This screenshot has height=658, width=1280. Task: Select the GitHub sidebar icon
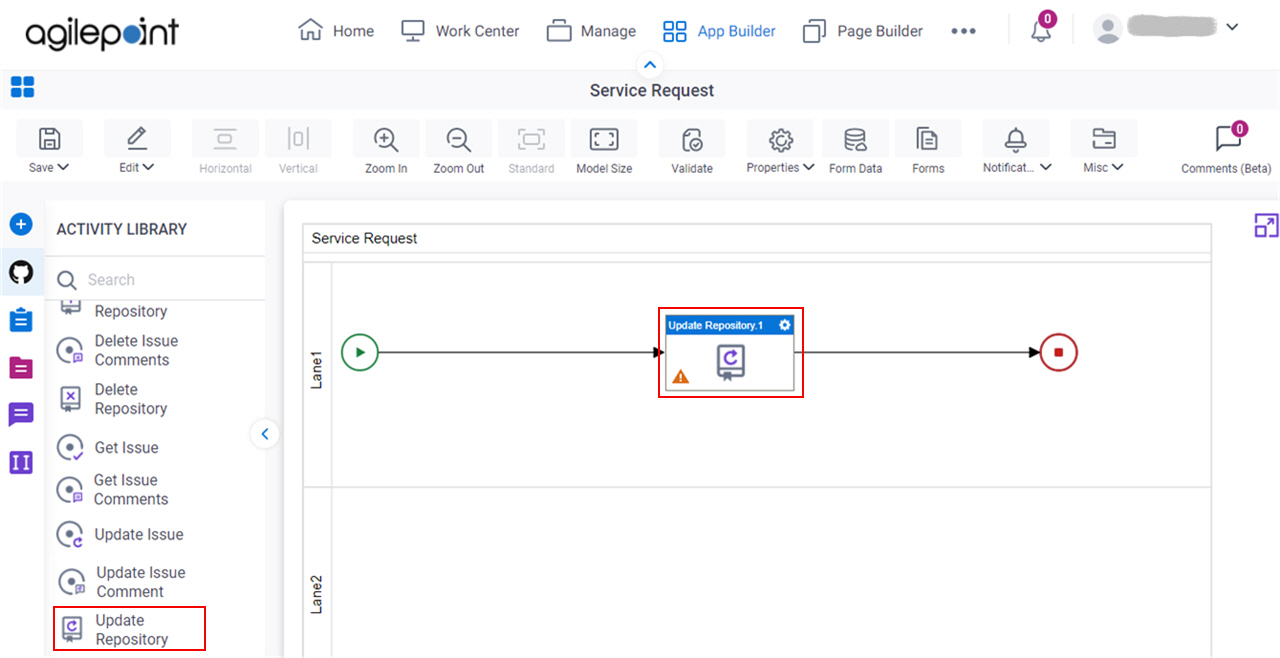coord(21,272)
